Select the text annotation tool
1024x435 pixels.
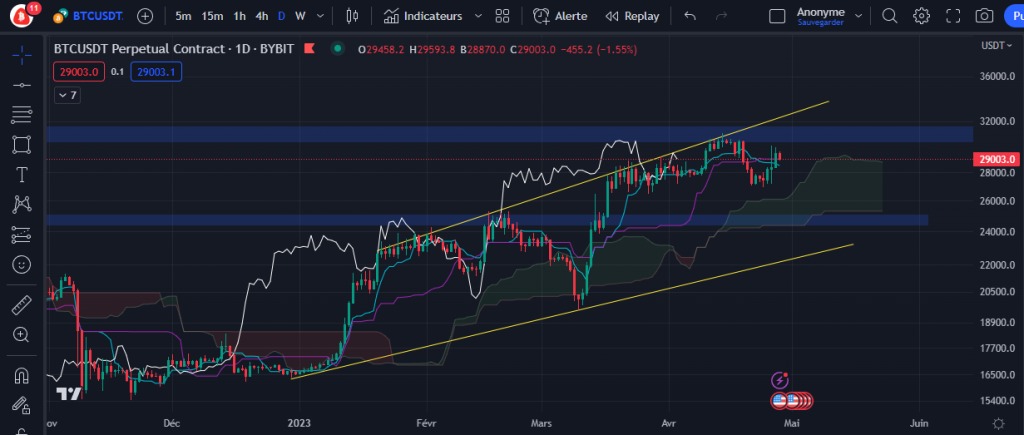pyautogui.click(x=22, y=174)
